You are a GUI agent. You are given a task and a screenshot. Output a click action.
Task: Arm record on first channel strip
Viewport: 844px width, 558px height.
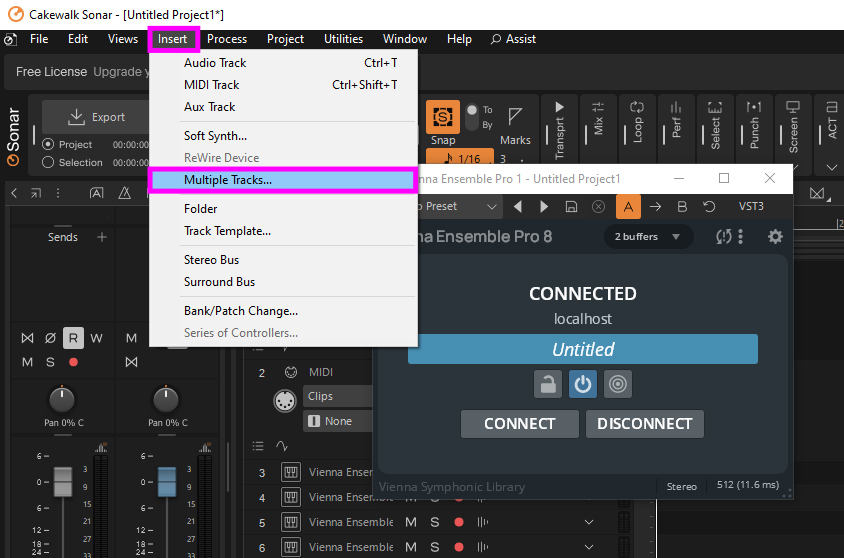(74, 362)
